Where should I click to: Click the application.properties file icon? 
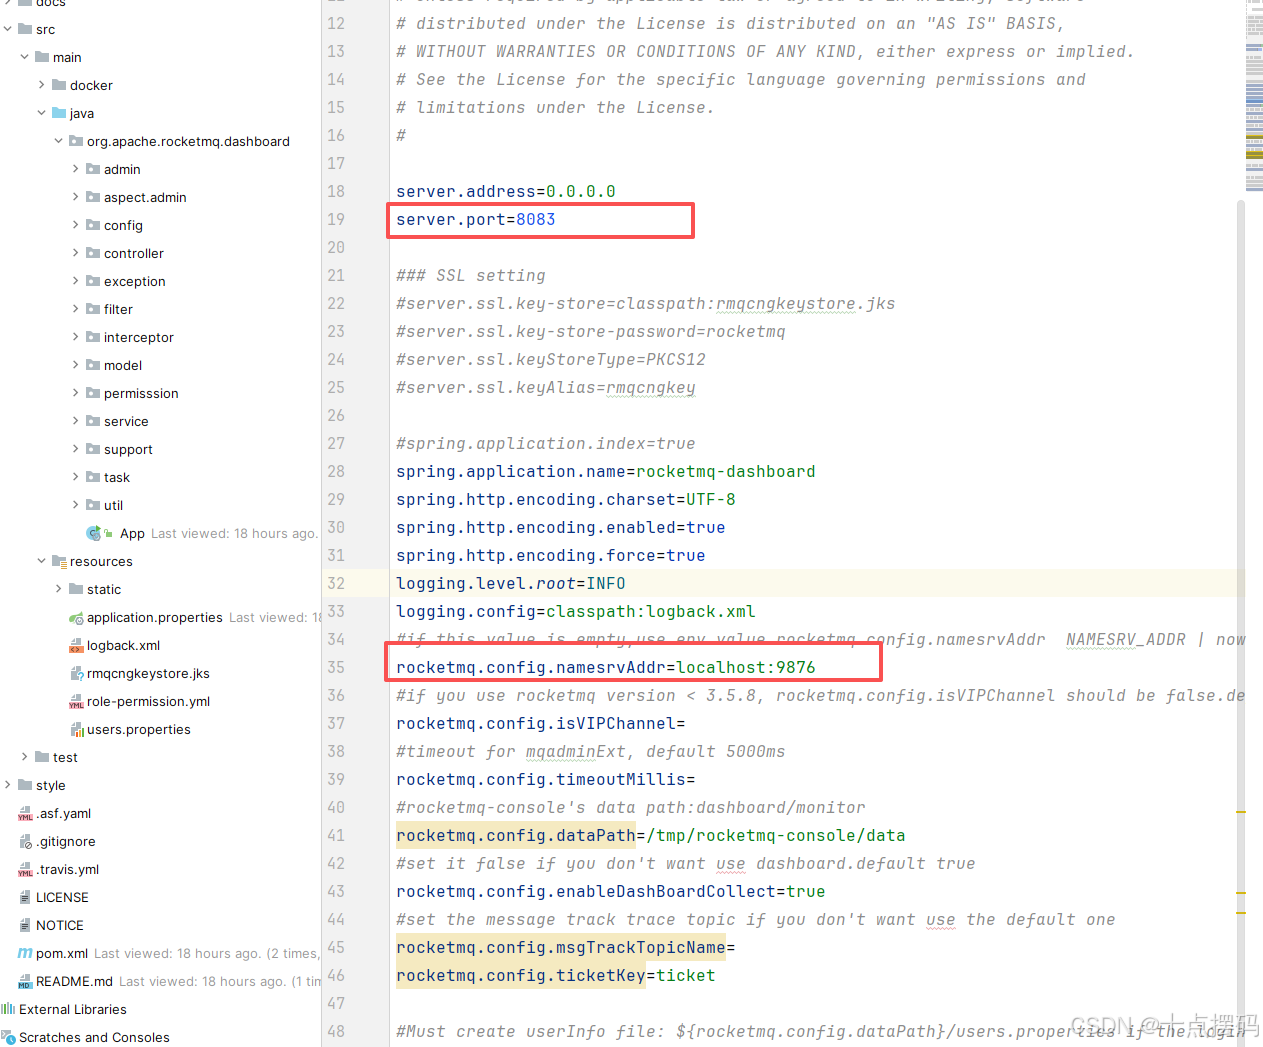pyautogui.click(x=76, y=618)
